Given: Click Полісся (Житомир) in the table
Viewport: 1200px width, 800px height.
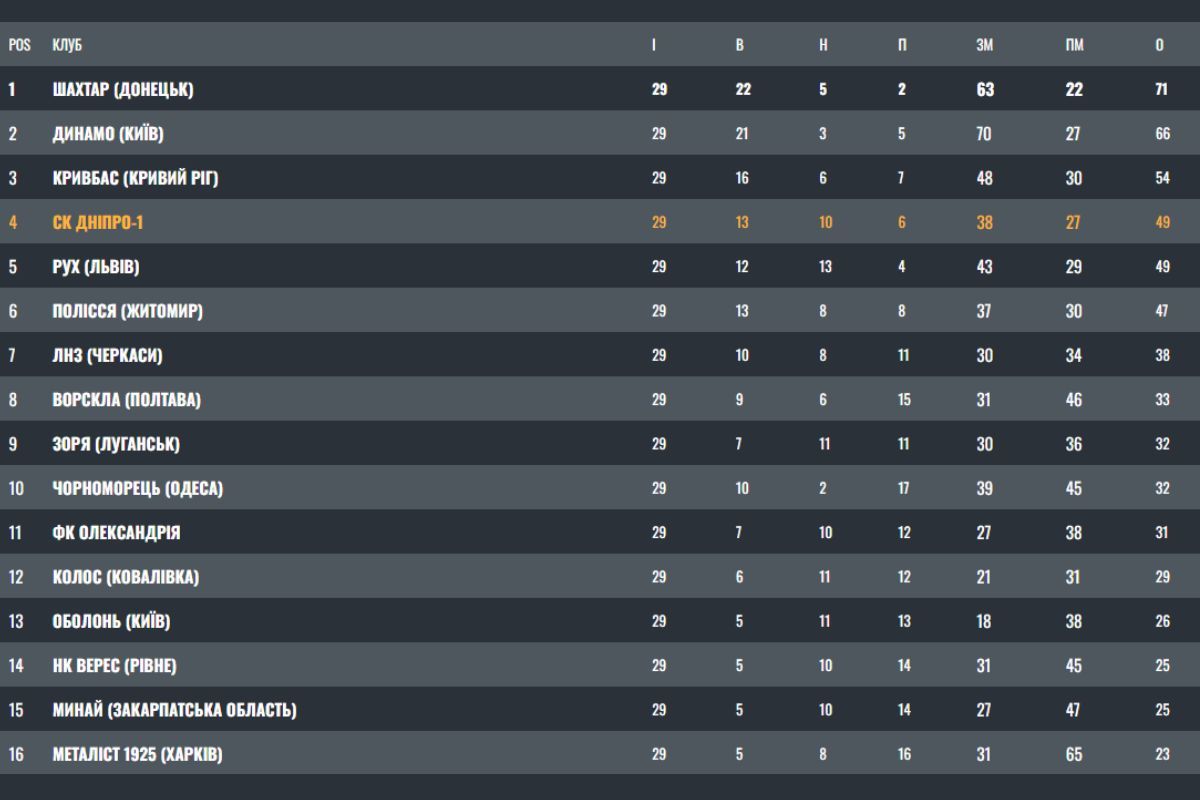Looking at the screenshot, I should (127, 311).
